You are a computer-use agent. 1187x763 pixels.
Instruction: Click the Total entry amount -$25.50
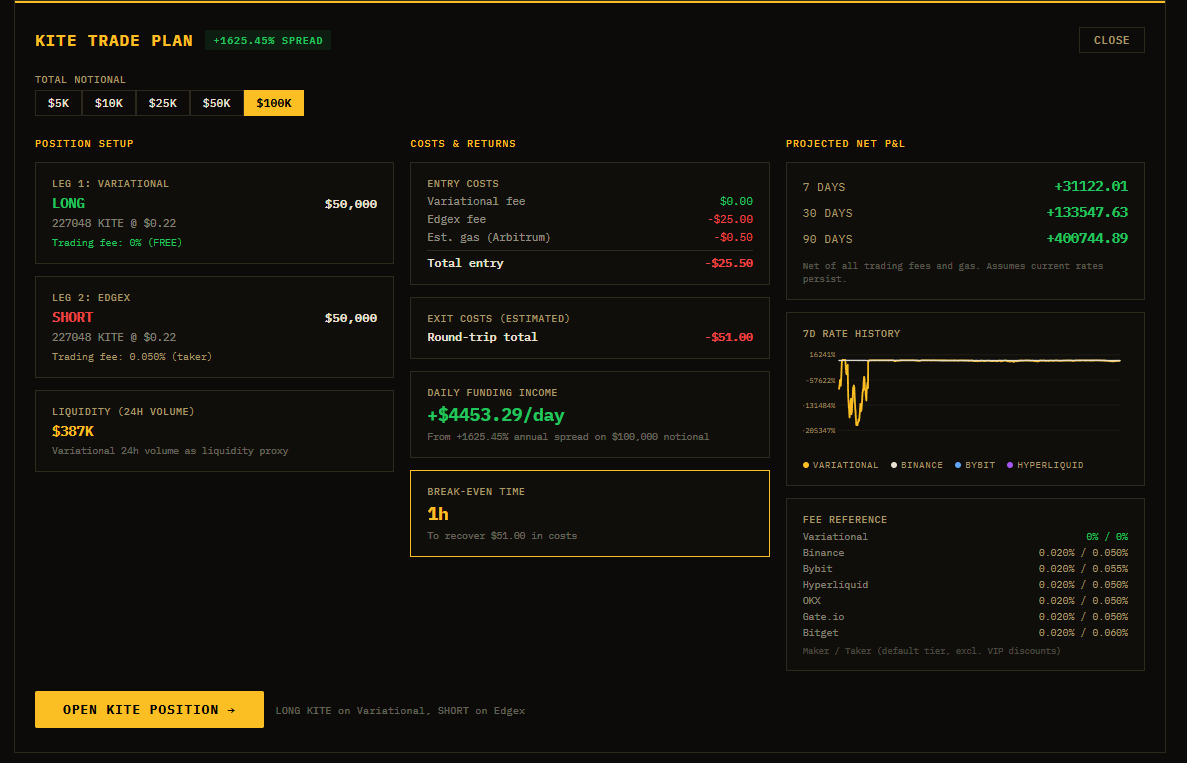[x=729, y=263]
